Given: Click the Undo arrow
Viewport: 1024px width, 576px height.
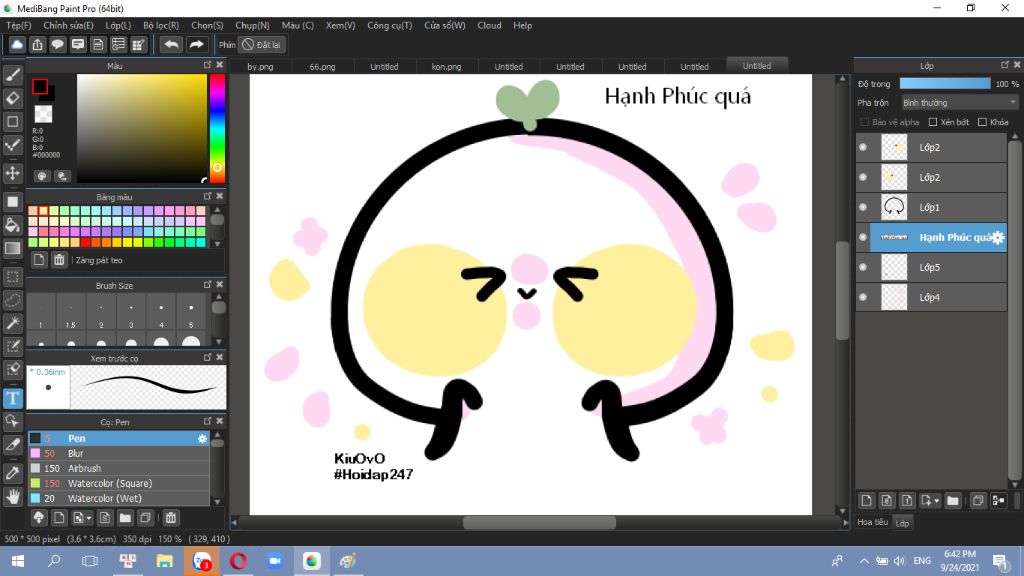Looking at the screenshot, I should pyautogui.click(x=171, y=44).
